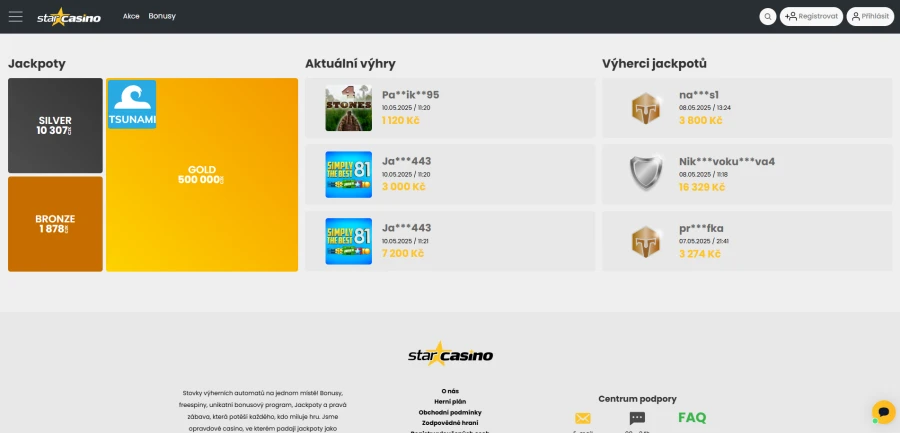
Task: Open Simply The Best 81 thumbnail with 3 000 Kč
Action: point(348,175)
